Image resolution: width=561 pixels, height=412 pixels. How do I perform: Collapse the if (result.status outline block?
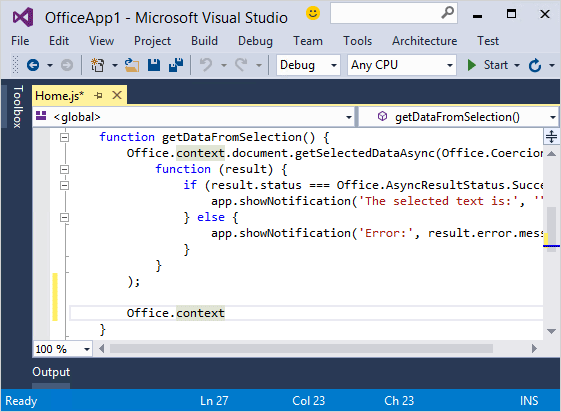coord(64,185)
